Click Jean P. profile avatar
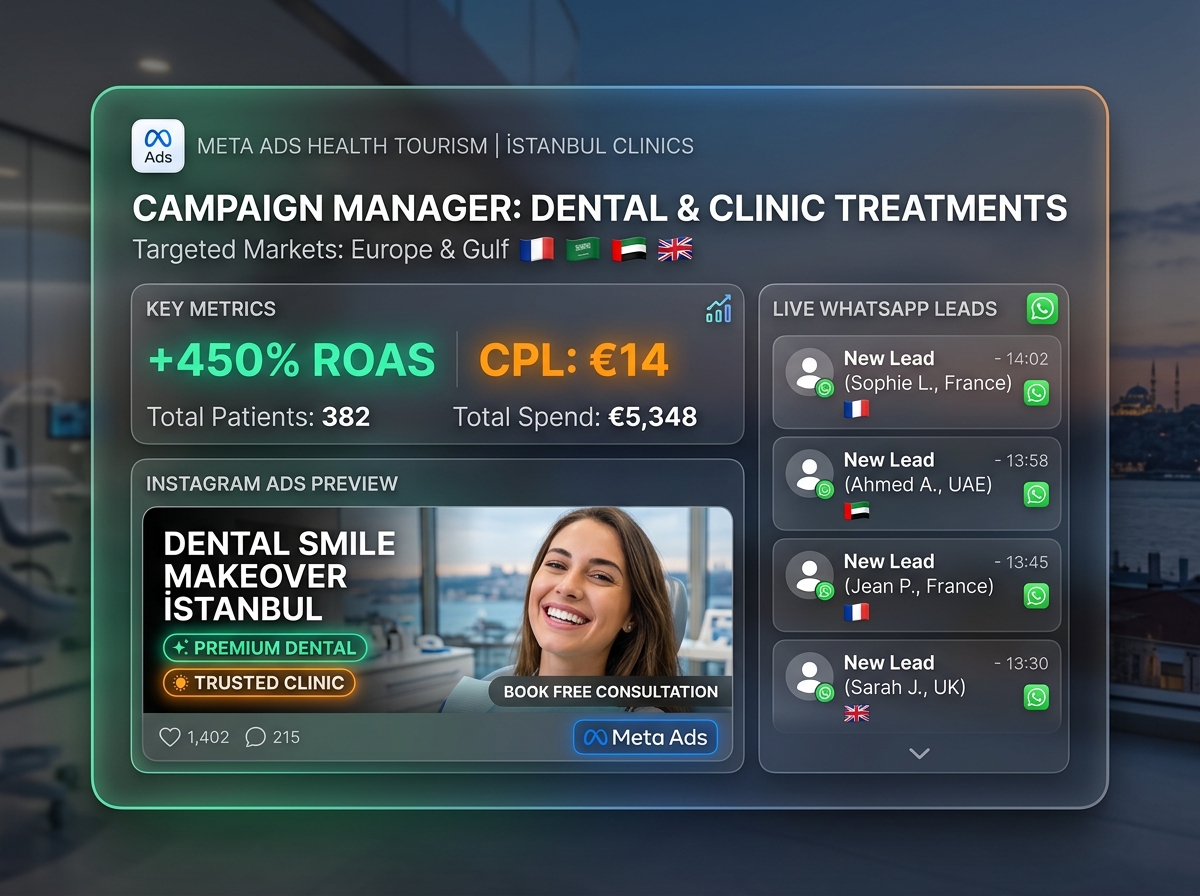Image resolution: width=1200 pixels, height=896 pixels. [809, 576]
